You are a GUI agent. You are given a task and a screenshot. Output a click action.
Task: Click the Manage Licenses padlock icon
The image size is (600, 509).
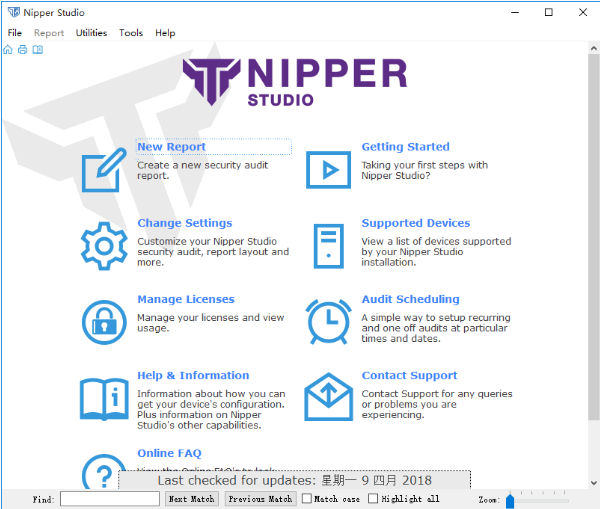104,321
